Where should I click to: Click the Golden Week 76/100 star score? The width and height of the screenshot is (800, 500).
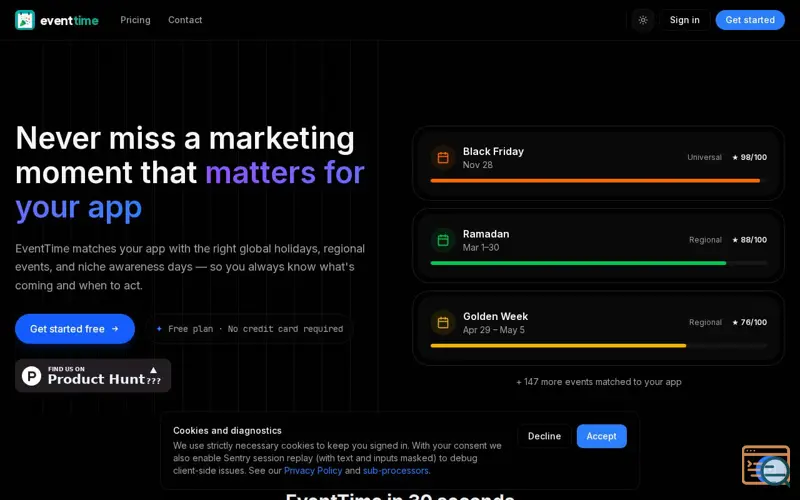click(749, 322)
